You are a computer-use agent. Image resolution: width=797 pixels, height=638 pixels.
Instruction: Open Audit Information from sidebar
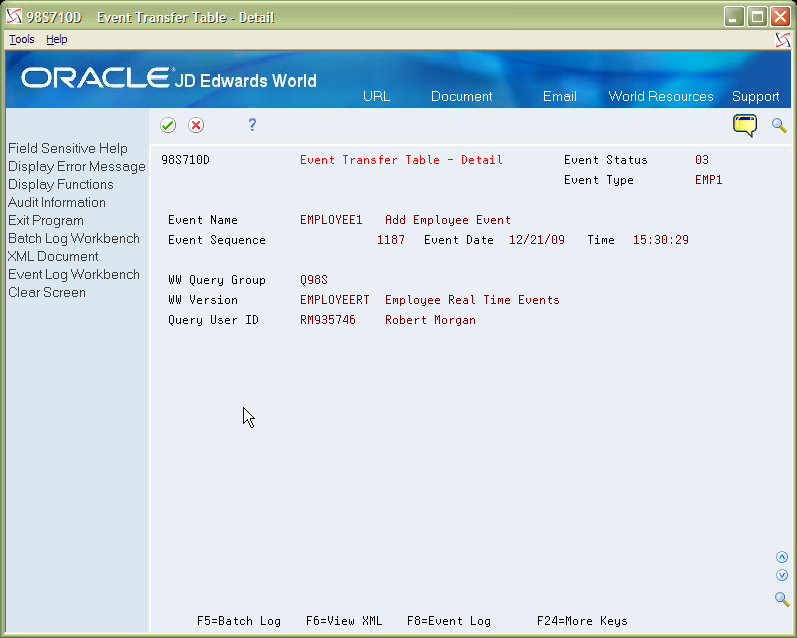click(x=56, y=202)
